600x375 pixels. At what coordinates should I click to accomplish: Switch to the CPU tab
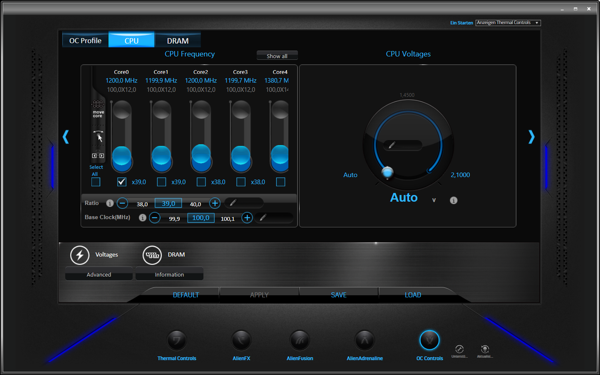pos(131,40)
